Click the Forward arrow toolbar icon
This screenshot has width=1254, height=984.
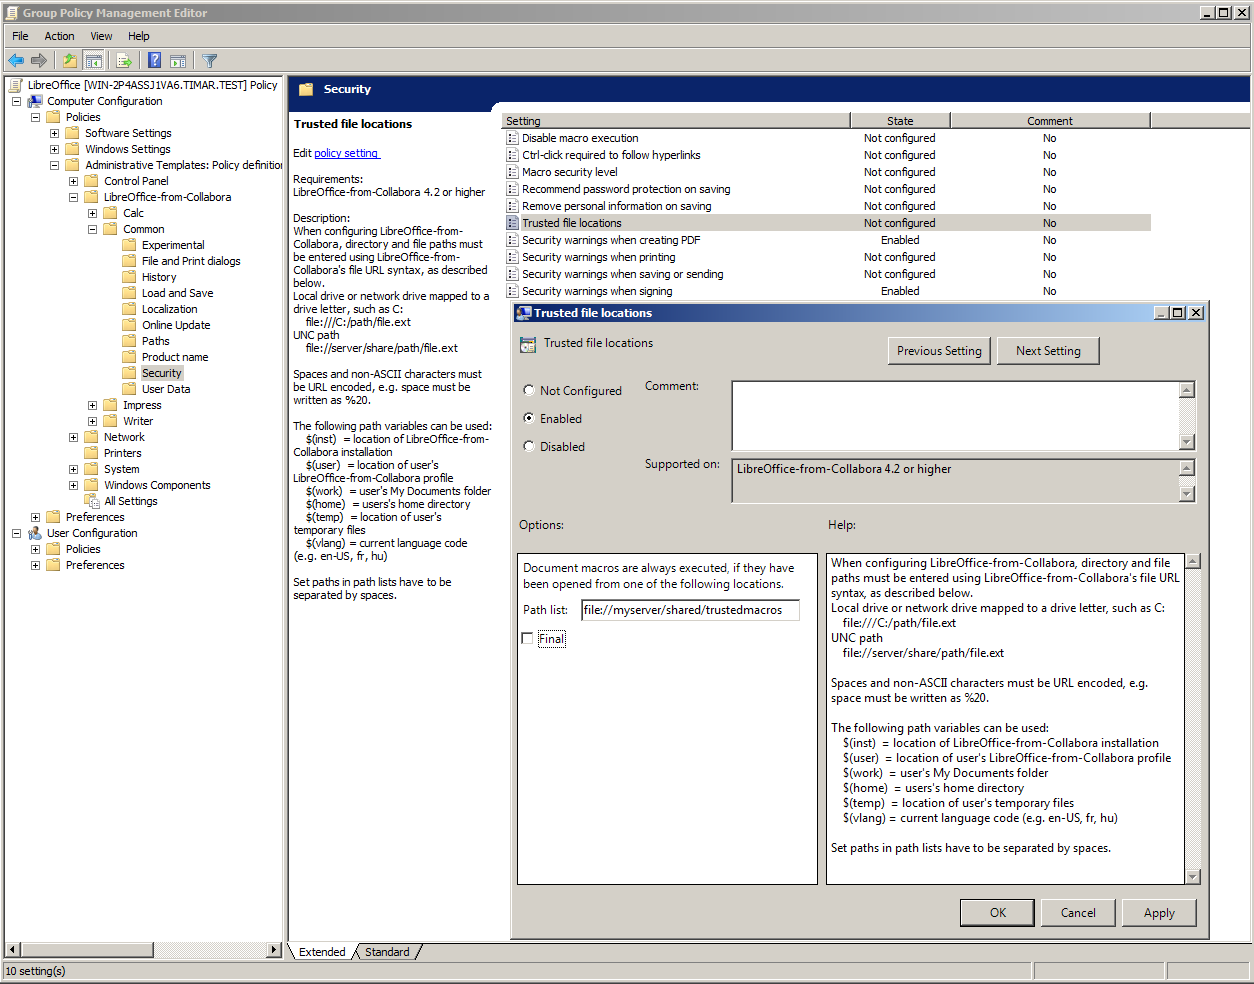pyautogui.click(x=39, y=61)
